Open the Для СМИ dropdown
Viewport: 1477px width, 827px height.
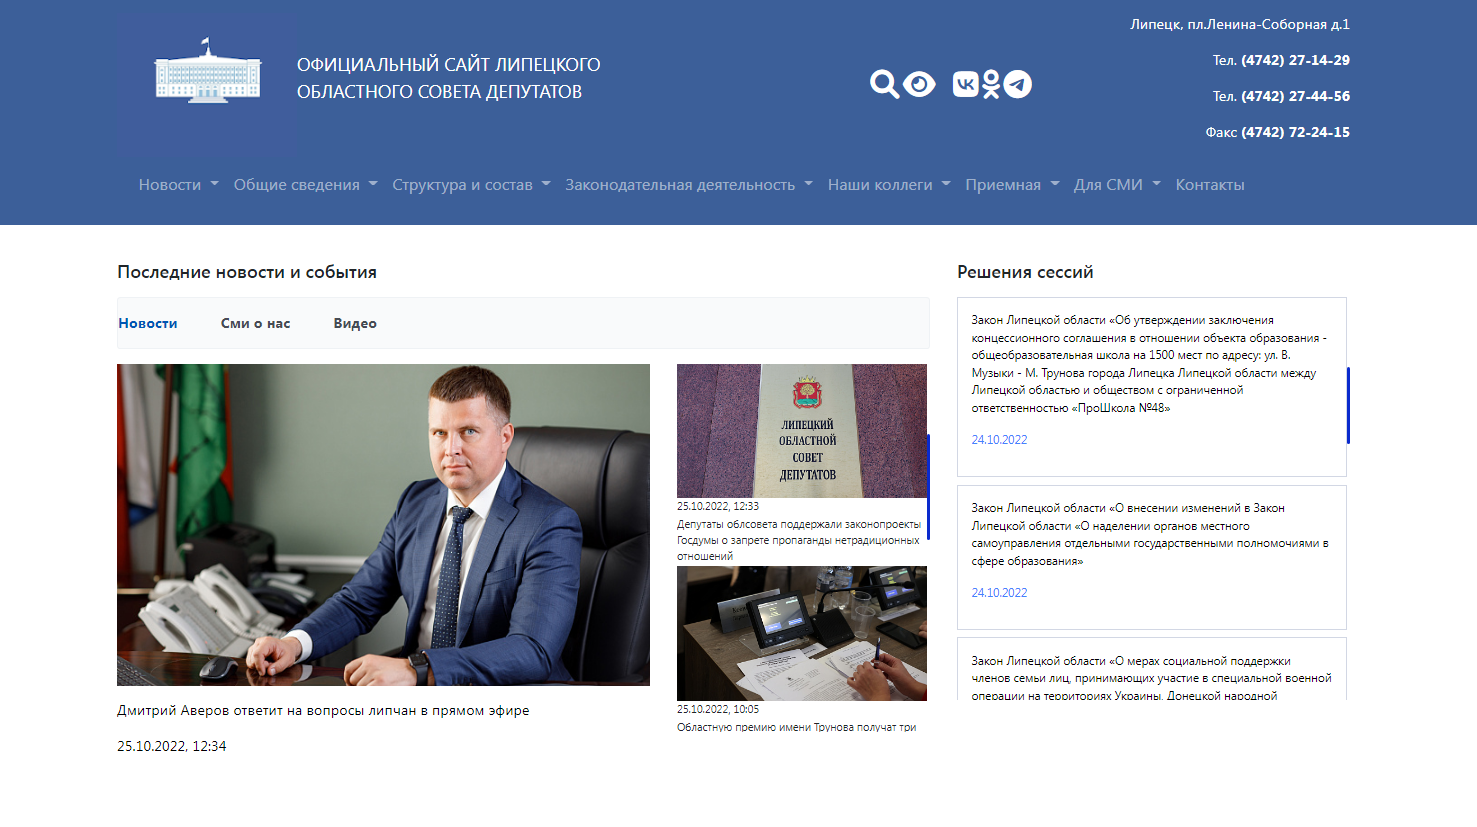point(1117,185)
